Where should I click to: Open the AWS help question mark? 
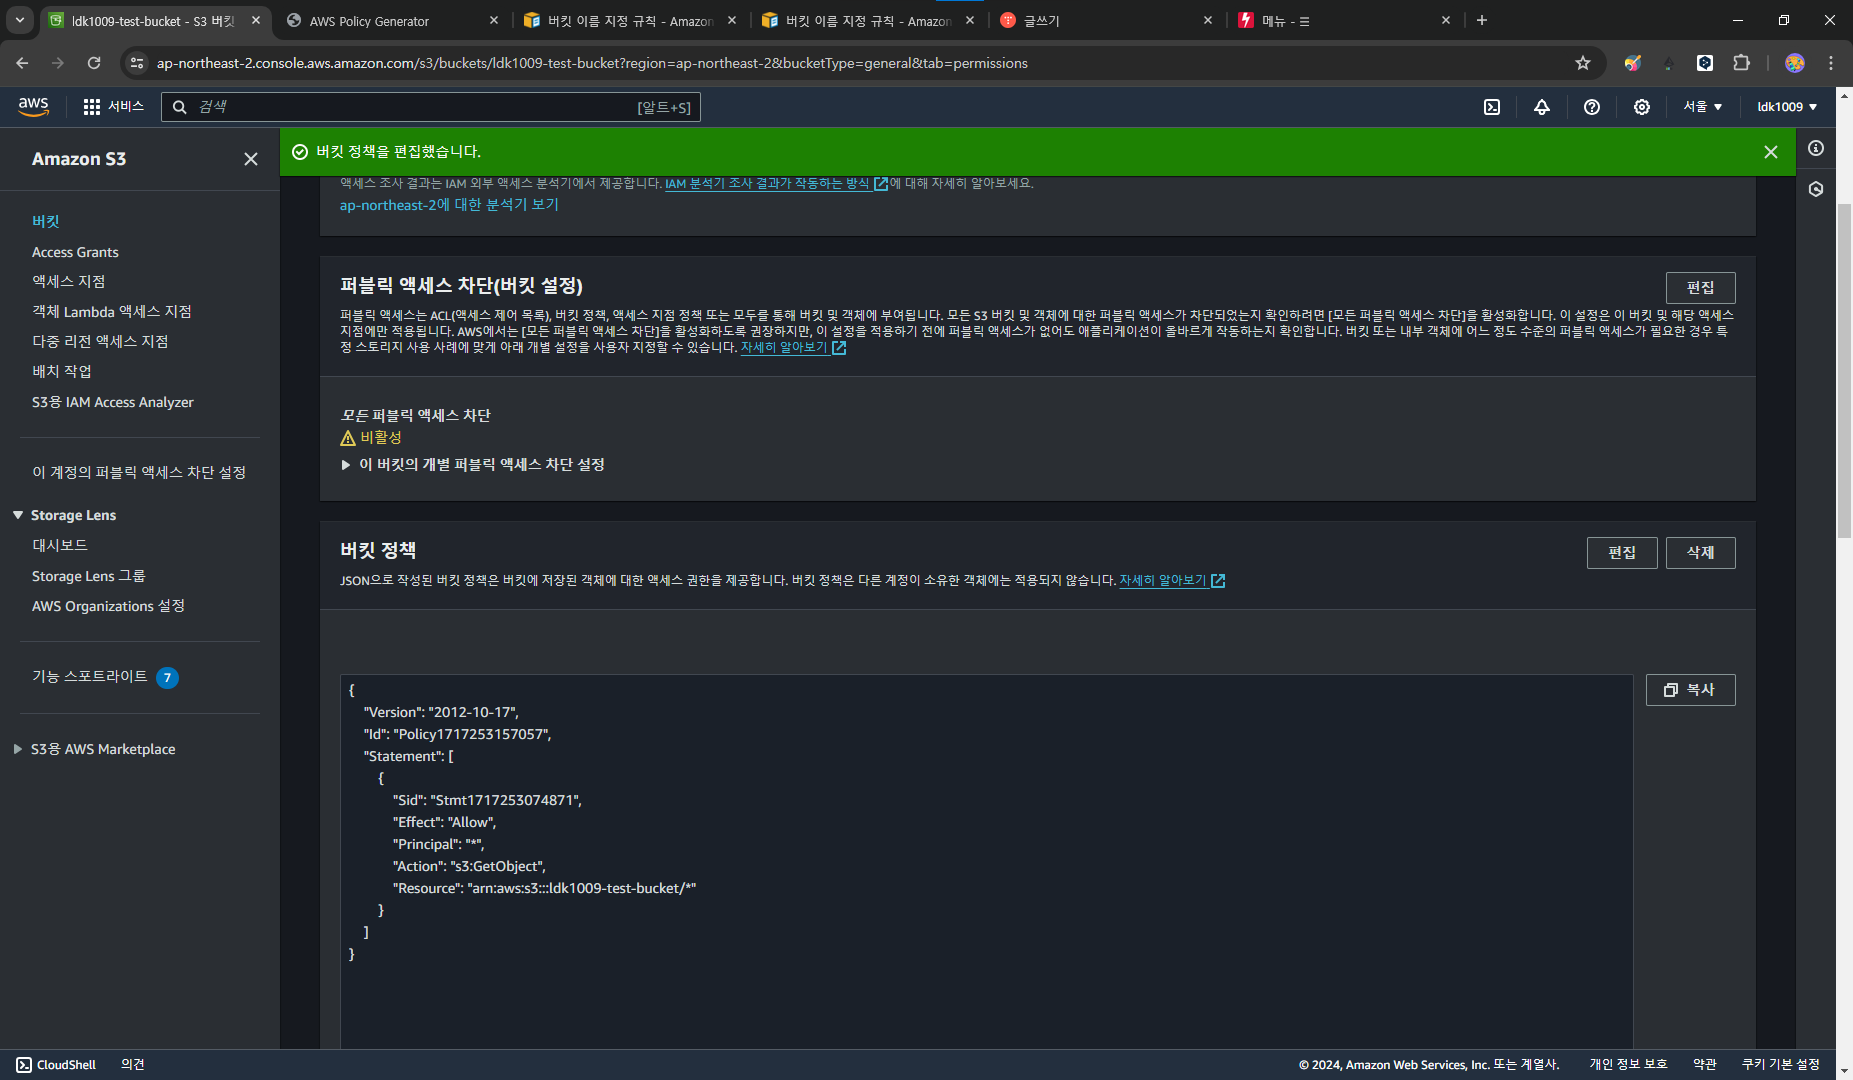[1592, 107]
